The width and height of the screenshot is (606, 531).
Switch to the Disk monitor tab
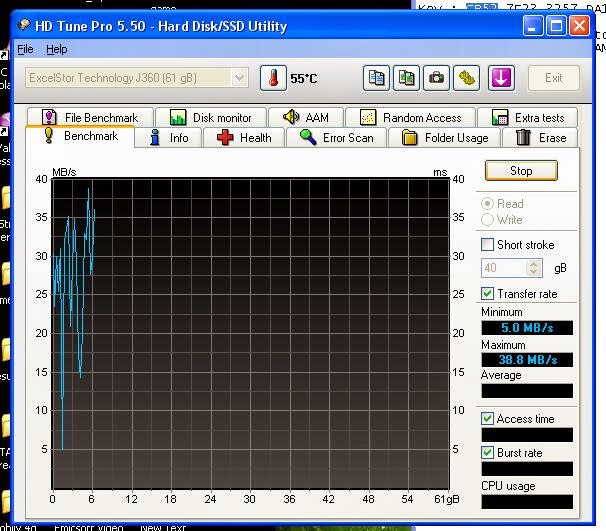211,117
